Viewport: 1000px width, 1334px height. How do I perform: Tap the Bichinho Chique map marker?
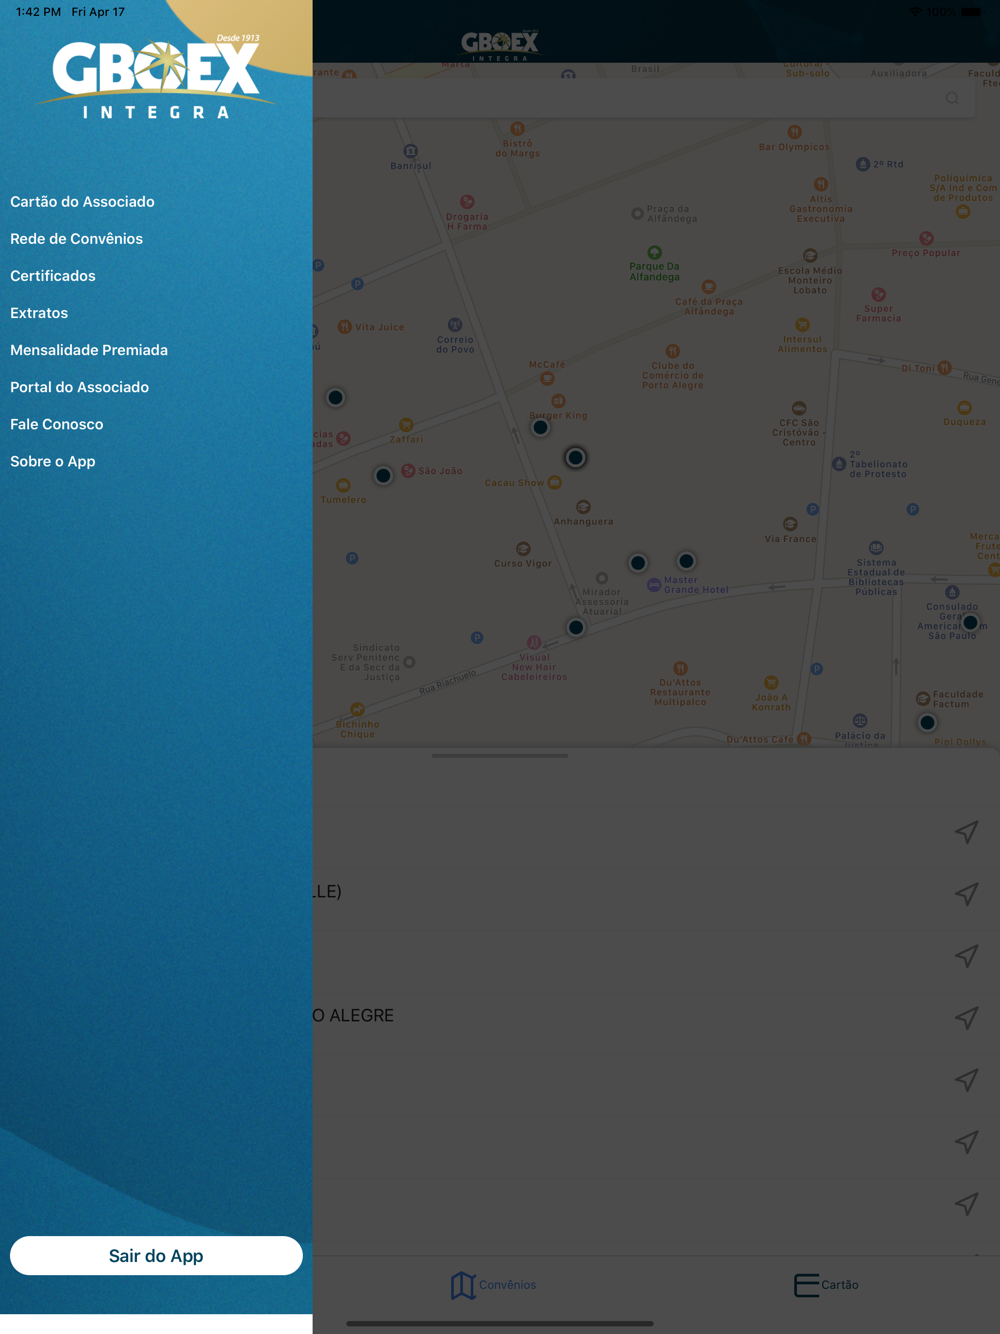coord(357,710)
